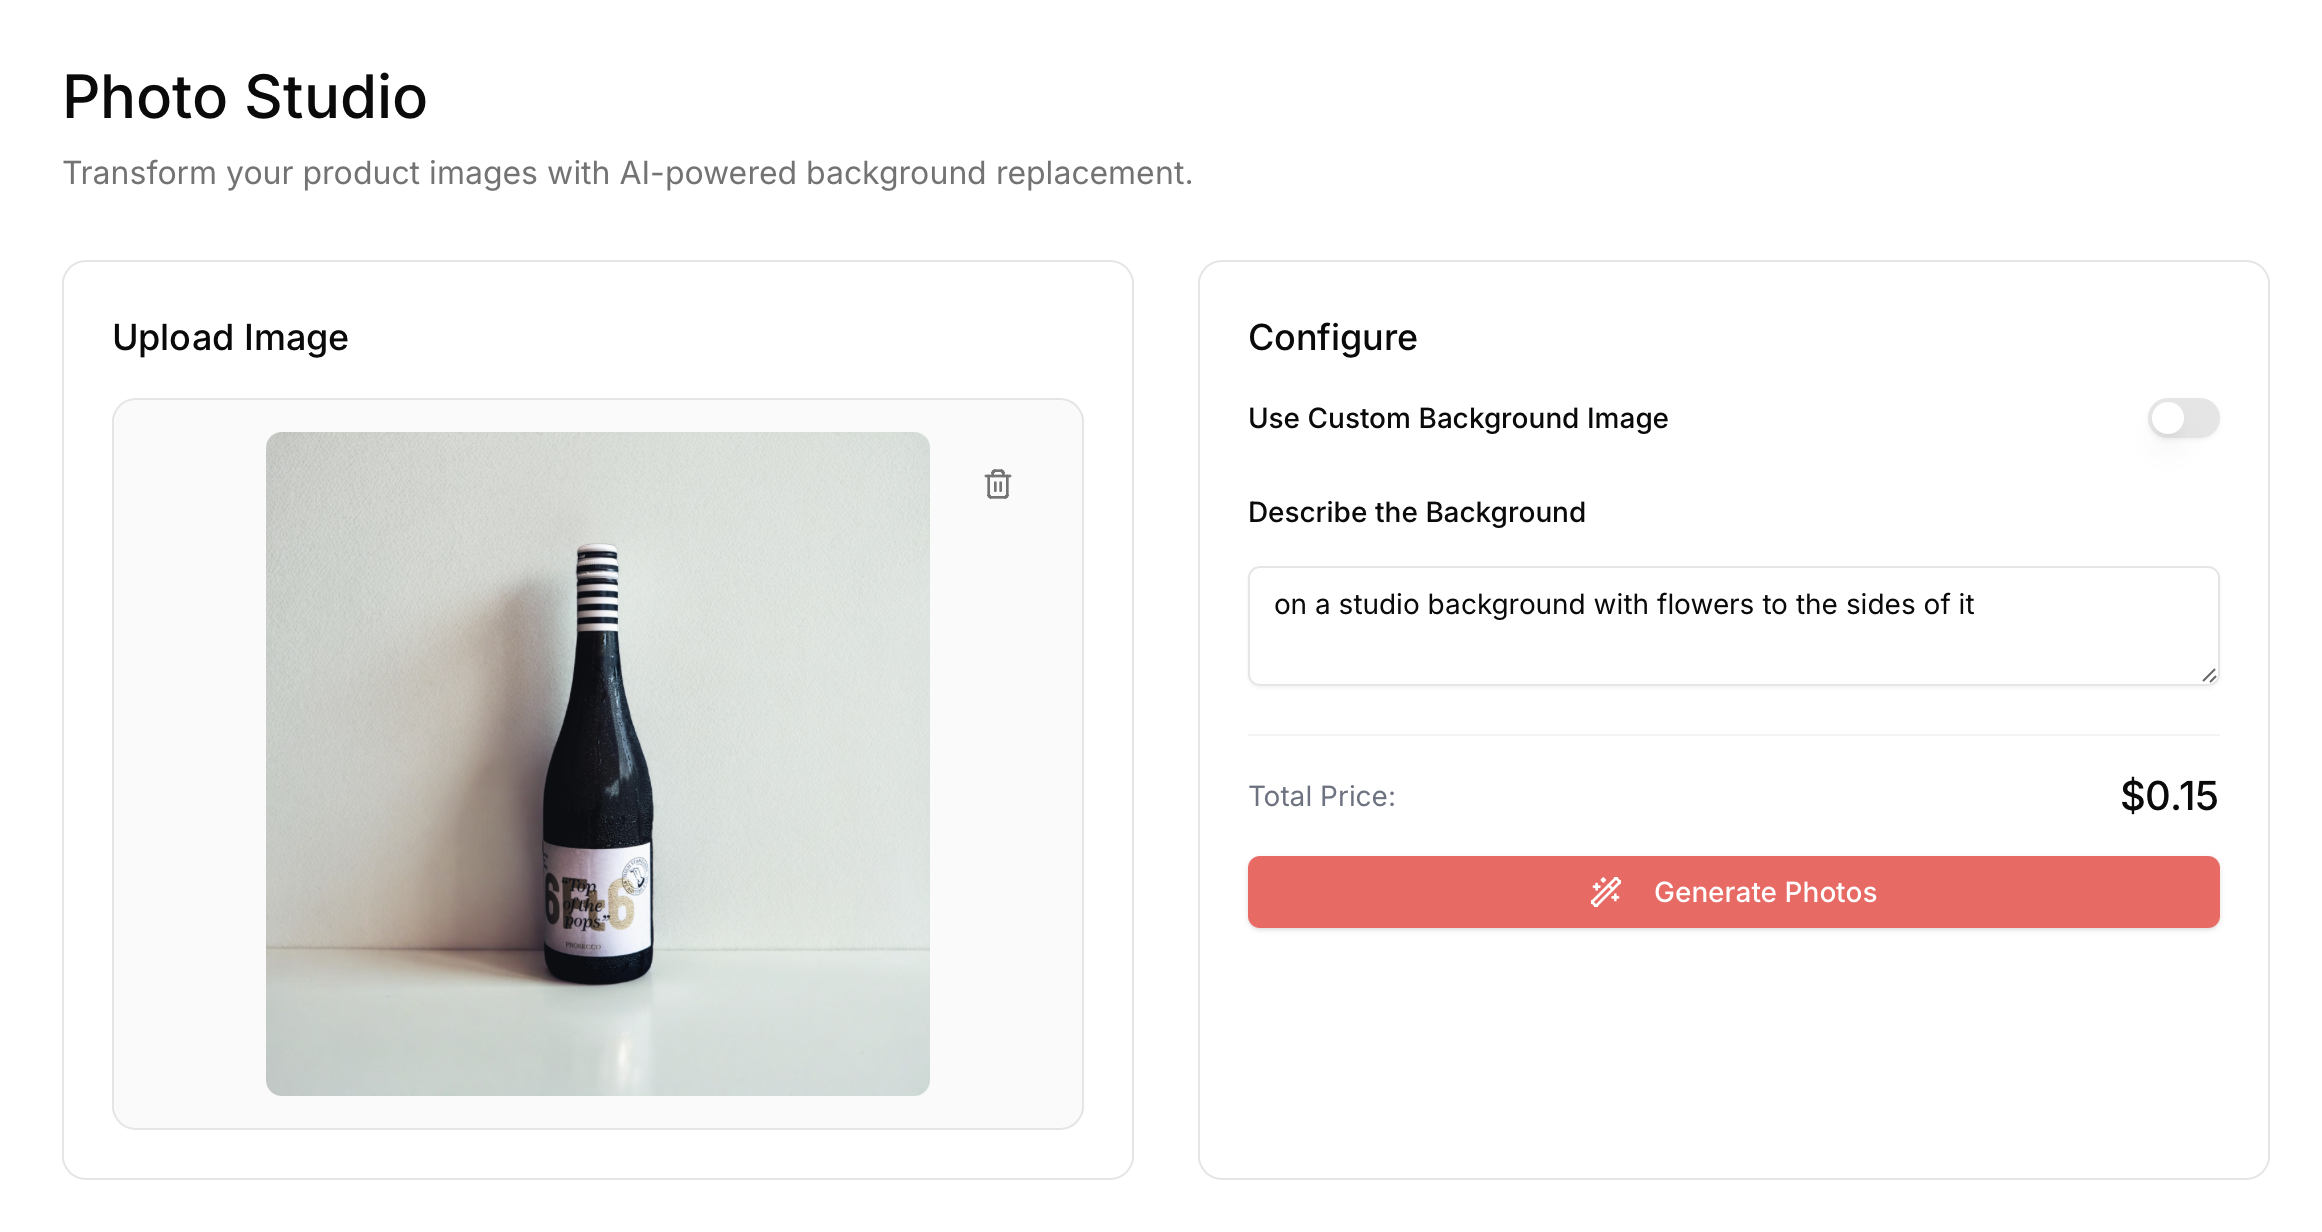
Task: Click the Configure heading
Action: 1332,338
